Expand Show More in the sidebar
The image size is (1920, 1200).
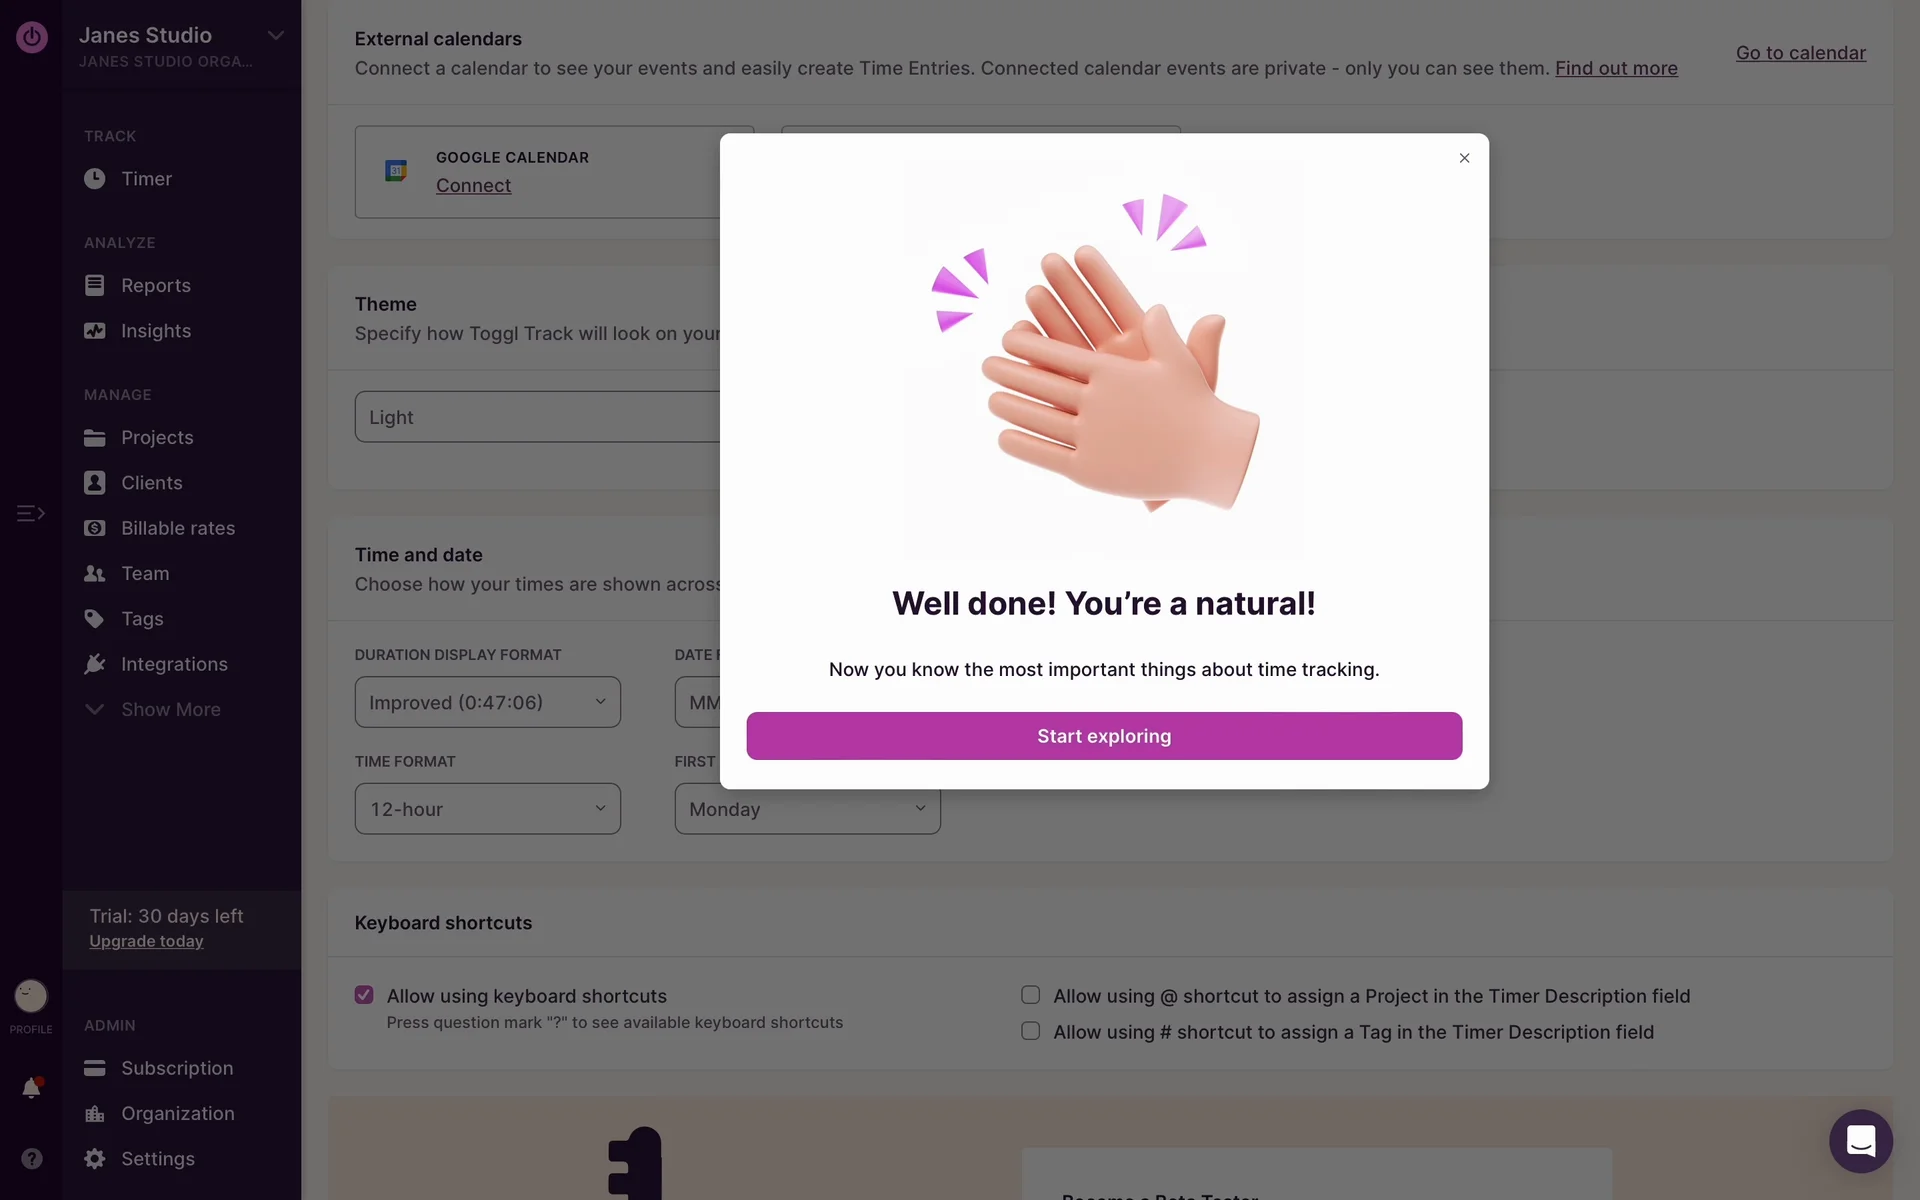[x=170, y=710]
